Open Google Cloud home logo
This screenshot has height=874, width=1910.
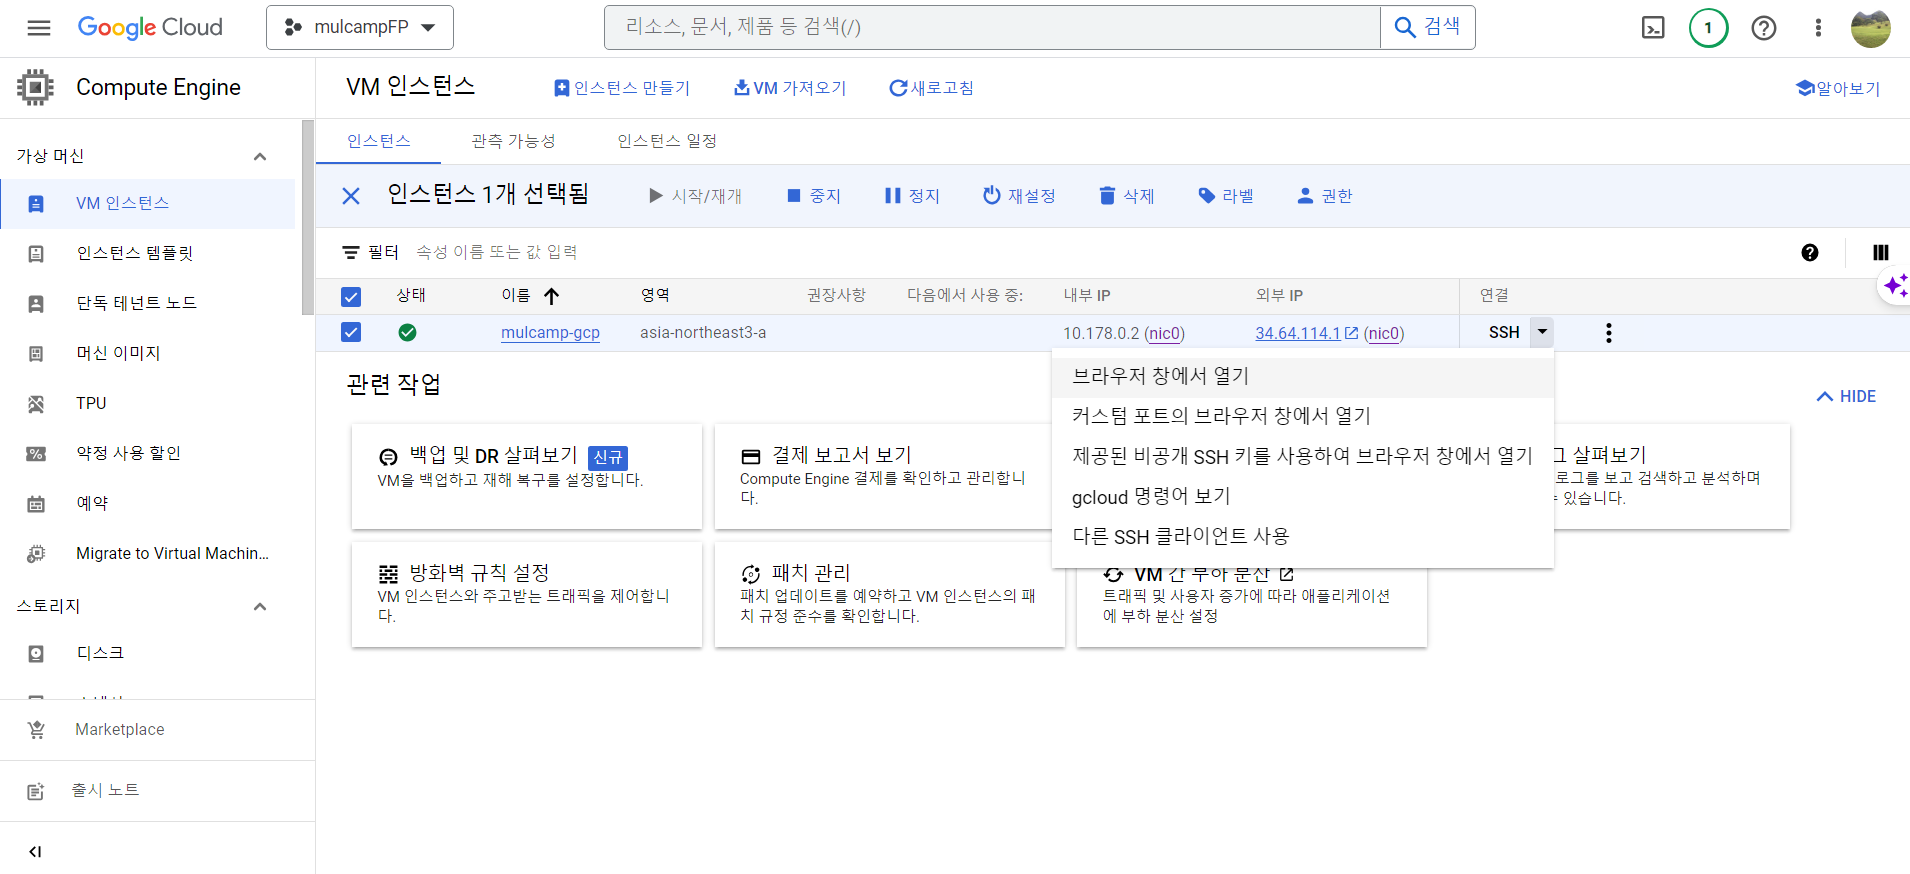(x=150, y=27)
